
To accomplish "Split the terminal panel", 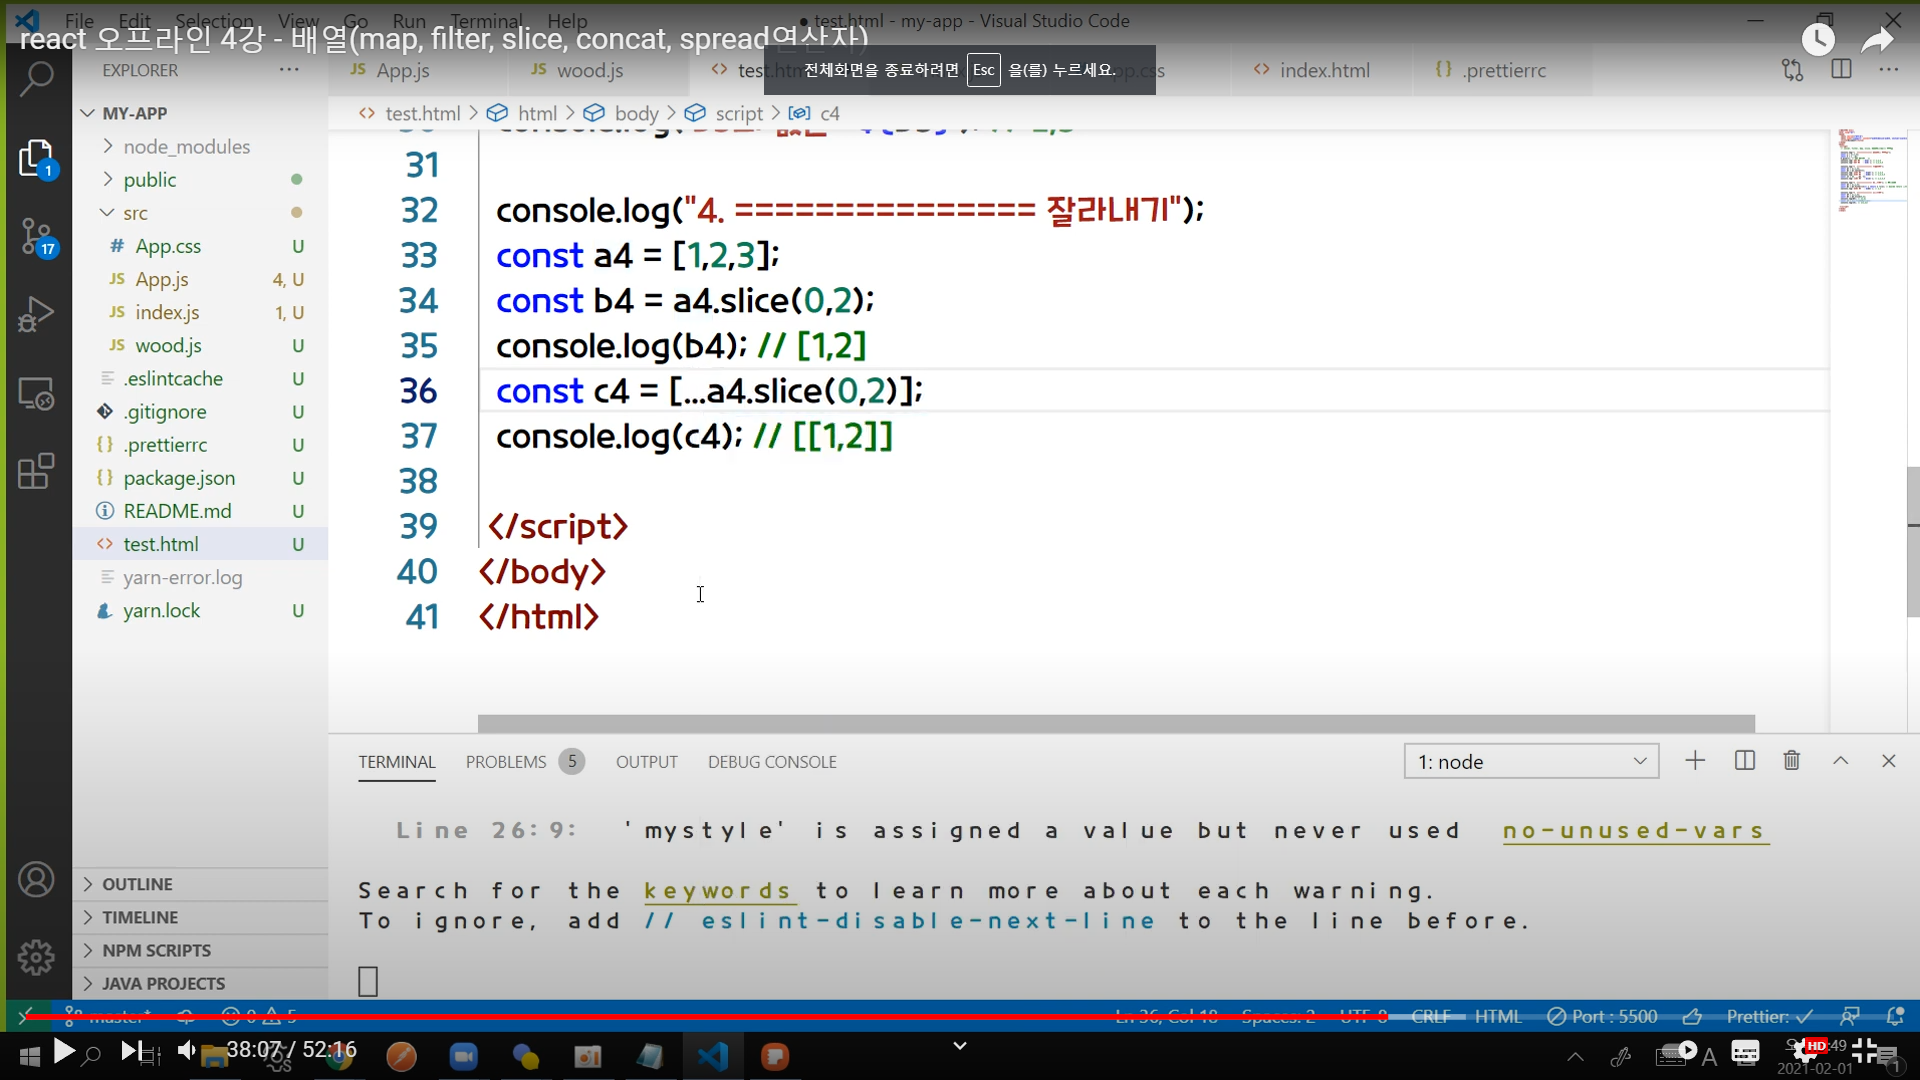I will [x=1745, y=761].
